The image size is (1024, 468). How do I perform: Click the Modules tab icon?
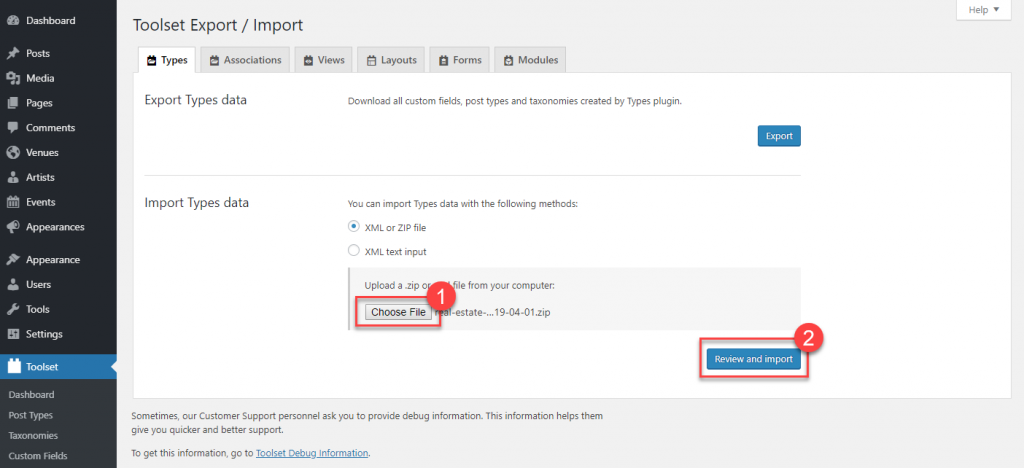click(x=508, y=60)
